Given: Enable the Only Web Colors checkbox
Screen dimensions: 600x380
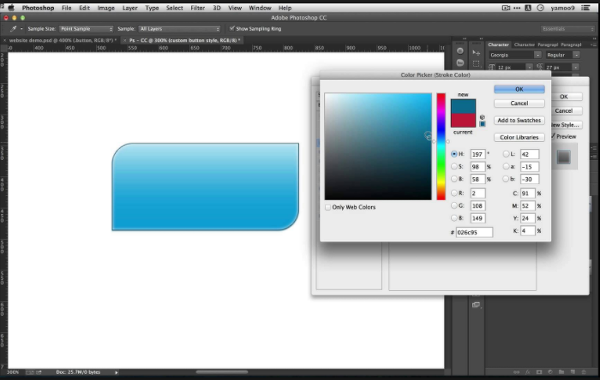Looking at the screenshot, I should point(328,207).
